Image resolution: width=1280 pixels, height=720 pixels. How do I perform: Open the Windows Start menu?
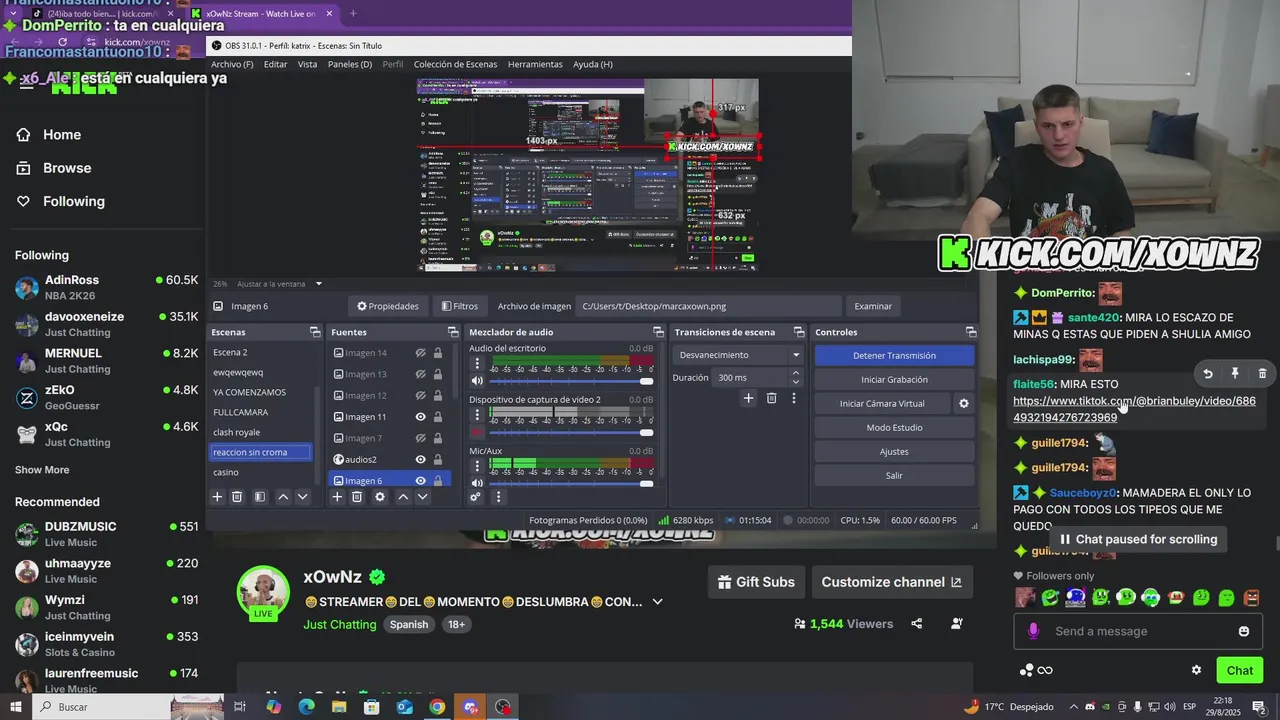[x=15, y=707]
